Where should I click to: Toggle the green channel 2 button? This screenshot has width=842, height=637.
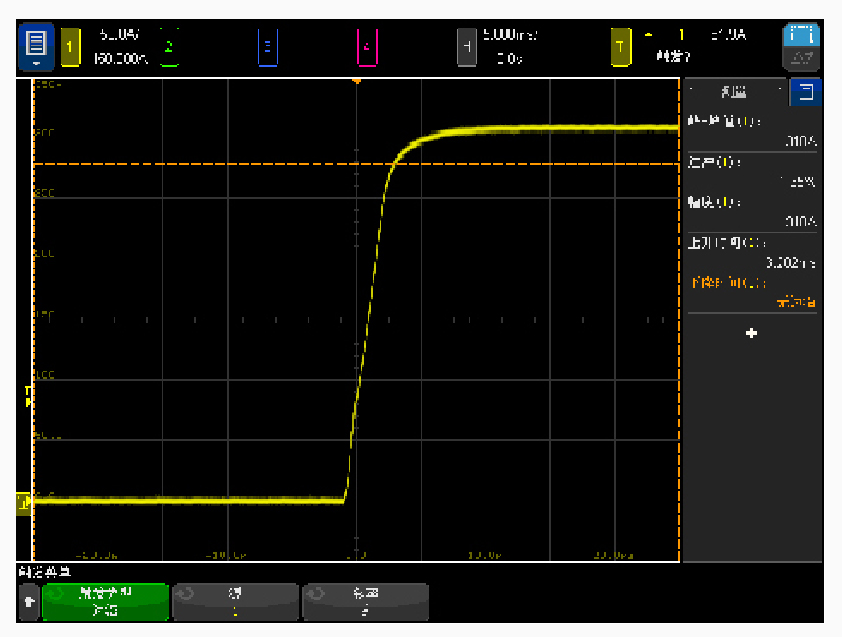click(x=169, y=47)
